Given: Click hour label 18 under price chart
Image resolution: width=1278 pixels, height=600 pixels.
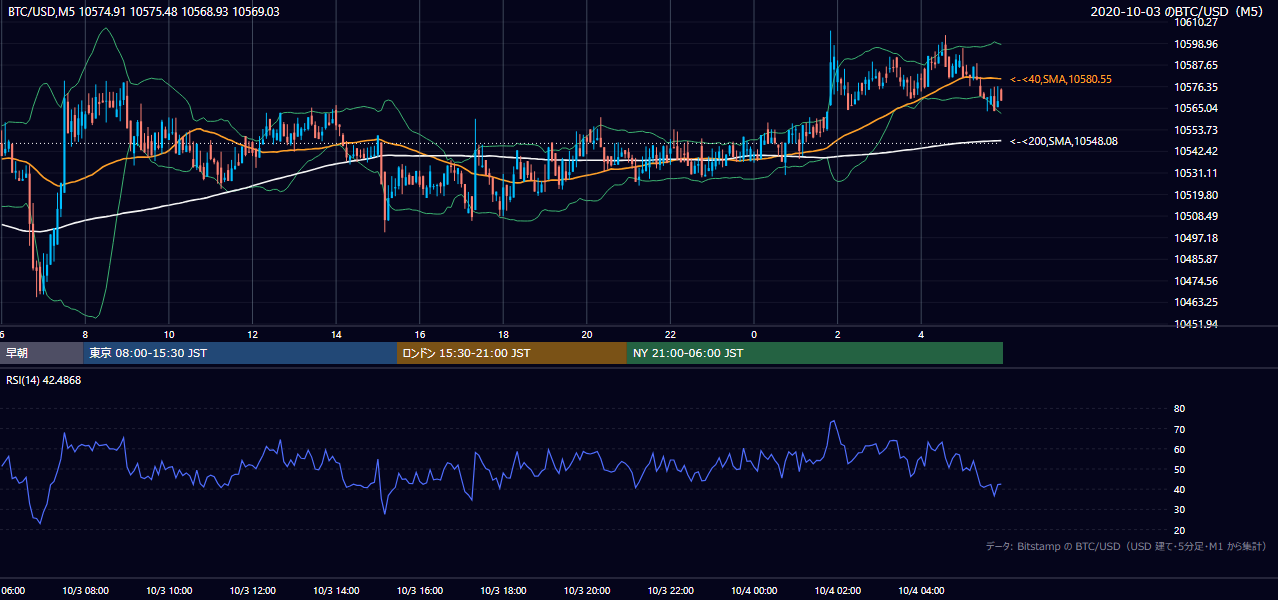Looking at the screenshot, I should [504, 334].
